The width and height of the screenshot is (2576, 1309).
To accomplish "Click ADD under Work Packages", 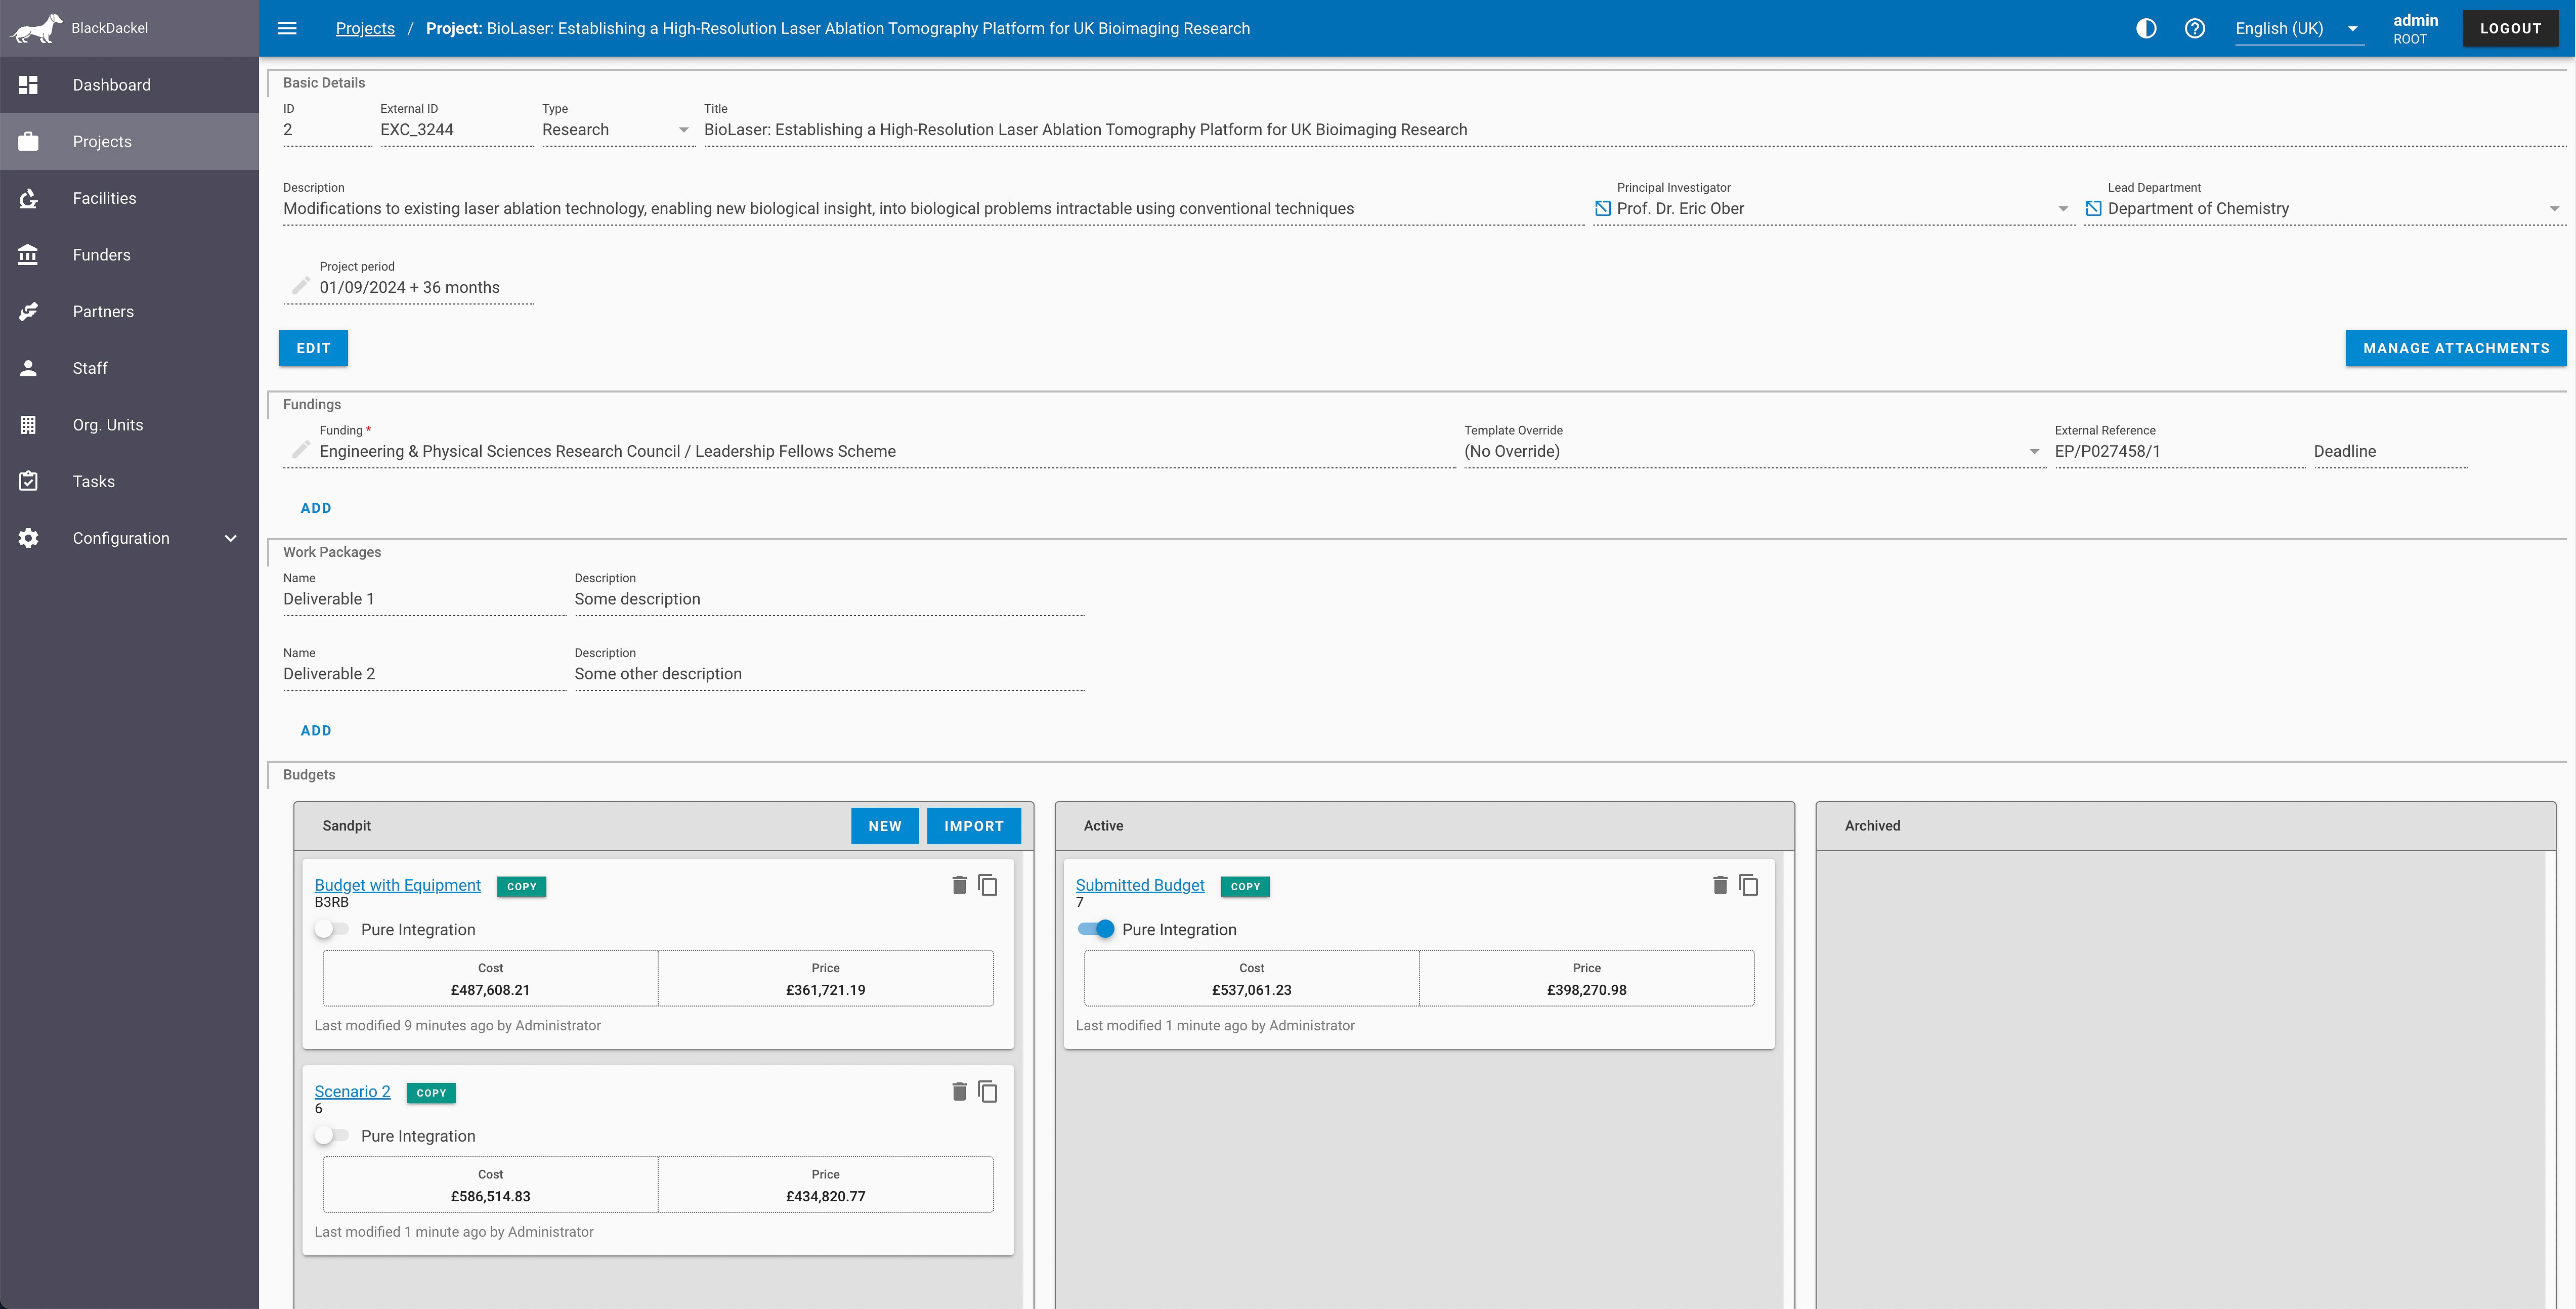I will 316,731.
